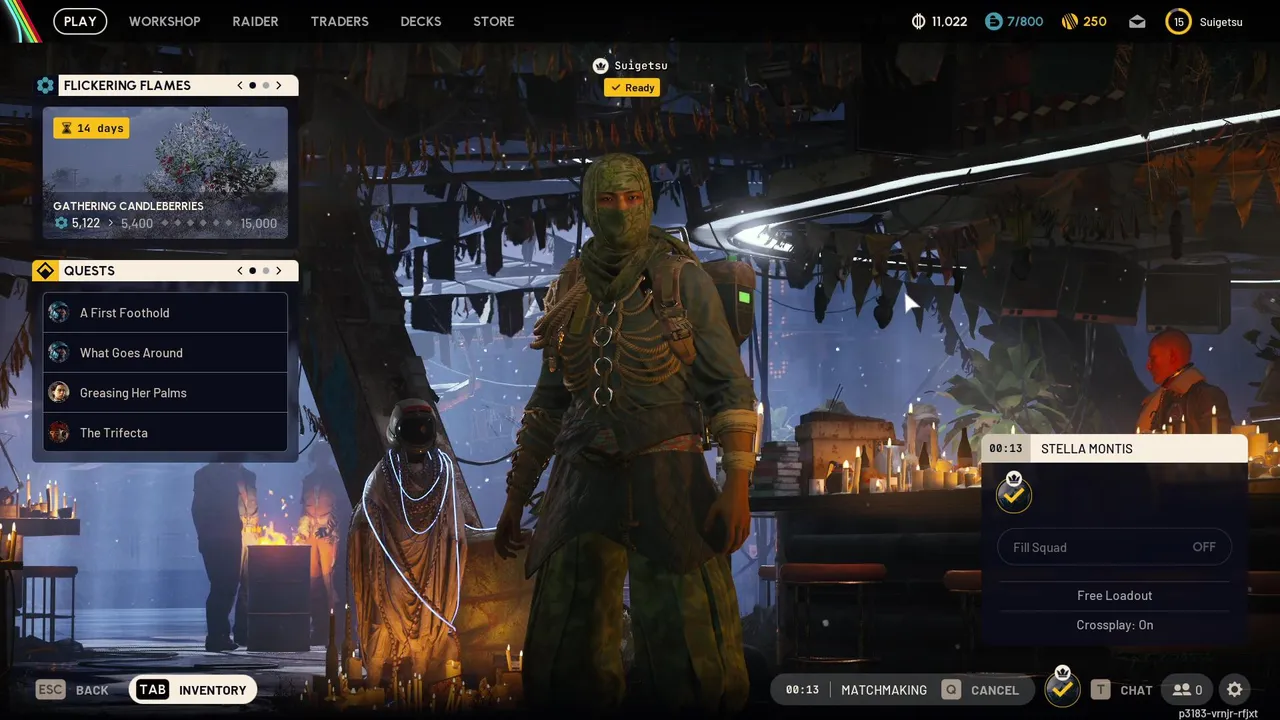Click the 00:13 timer in the bottom bar

pos(802,690)
